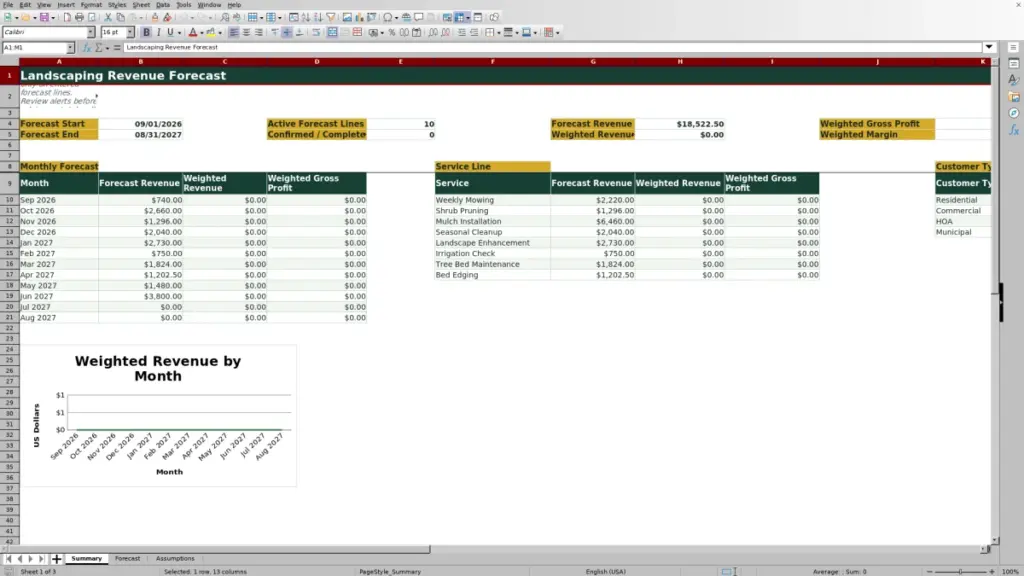The height and width of the screenshot is (576, 1024).
Task: Toggle Bold formatting
Action: tap(146, 33)
